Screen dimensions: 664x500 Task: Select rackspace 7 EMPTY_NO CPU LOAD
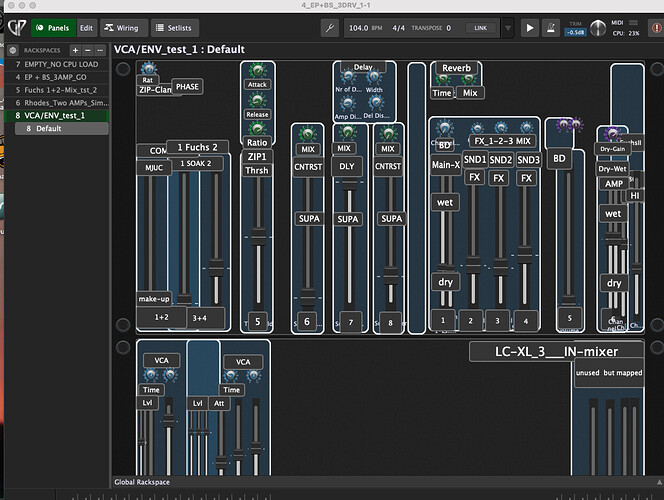56,64
